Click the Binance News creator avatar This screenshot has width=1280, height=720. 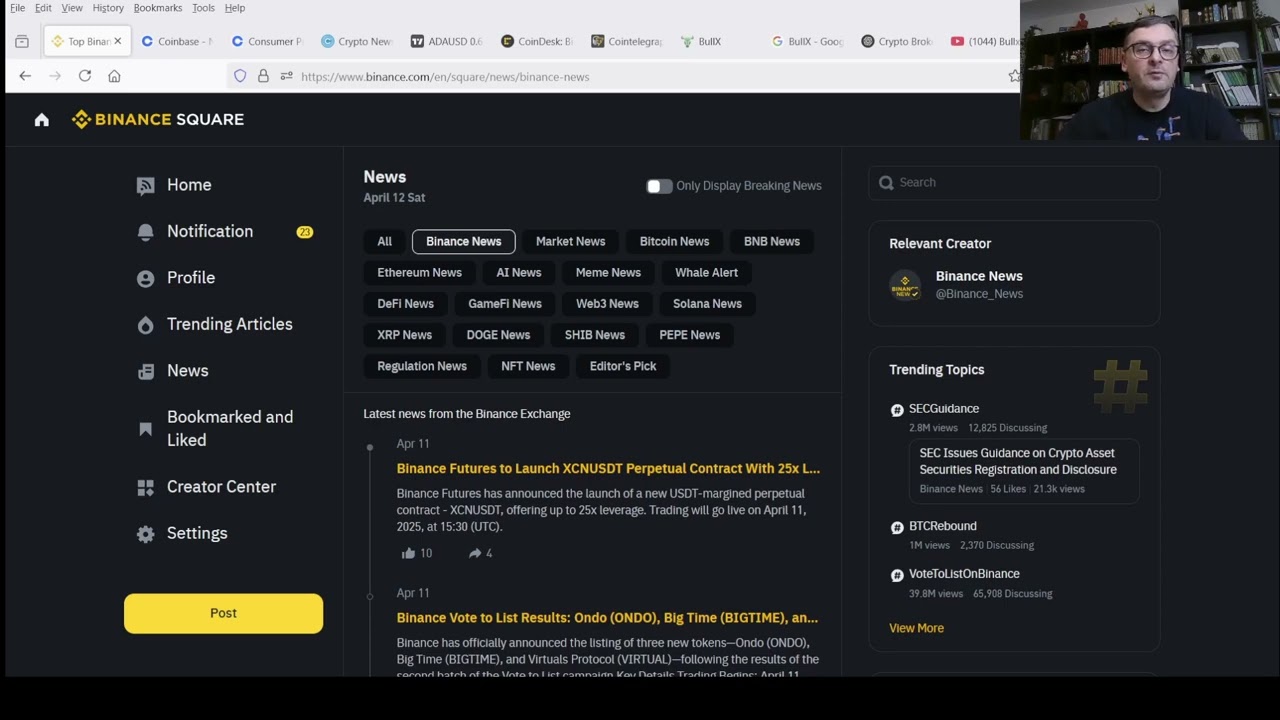905,285
